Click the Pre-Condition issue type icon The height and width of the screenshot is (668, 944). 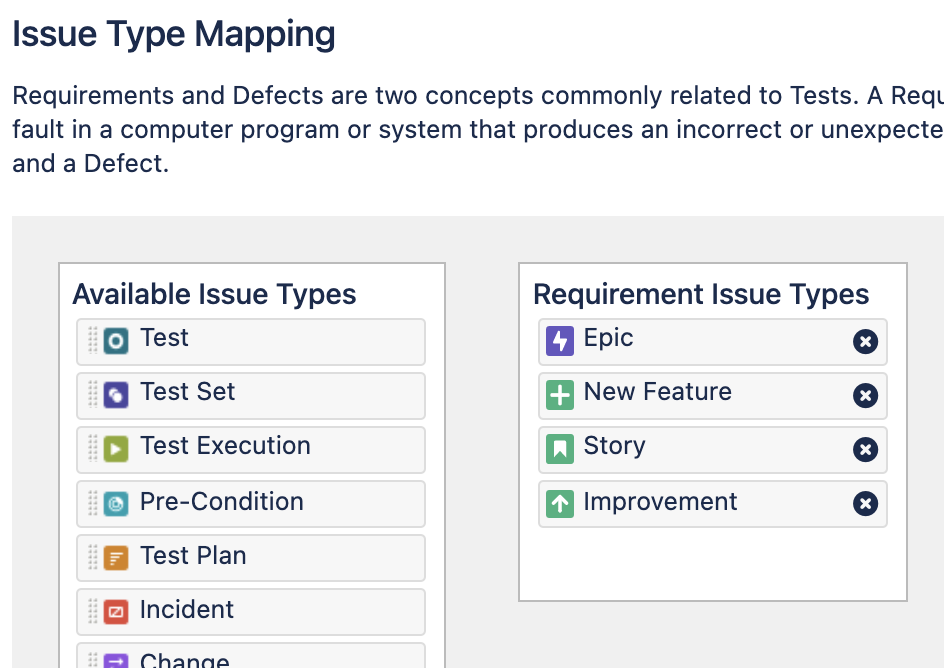(x=117, y=504)
